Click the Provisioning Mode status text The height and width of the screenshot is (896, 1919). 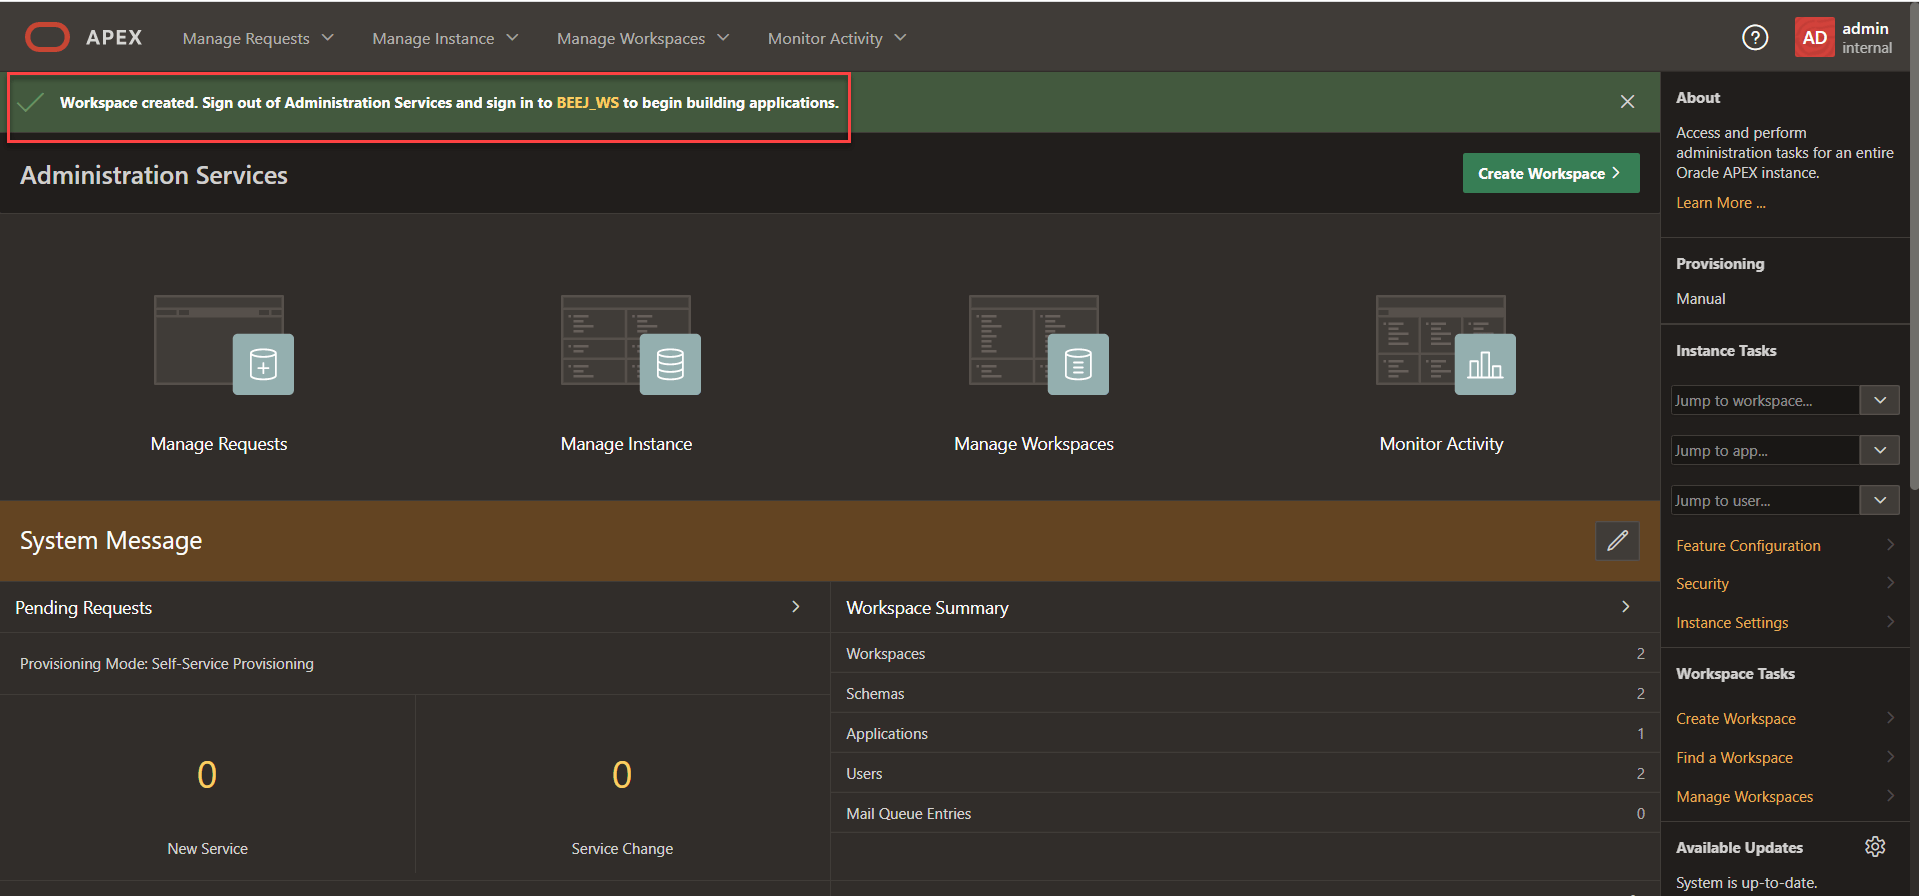point(167,664)
